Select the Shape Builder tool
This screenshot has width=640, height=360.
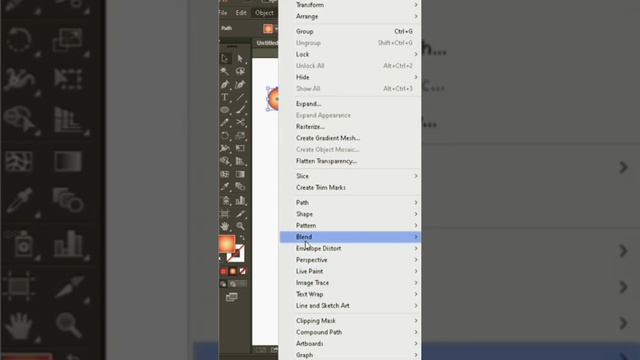(225, 161)
